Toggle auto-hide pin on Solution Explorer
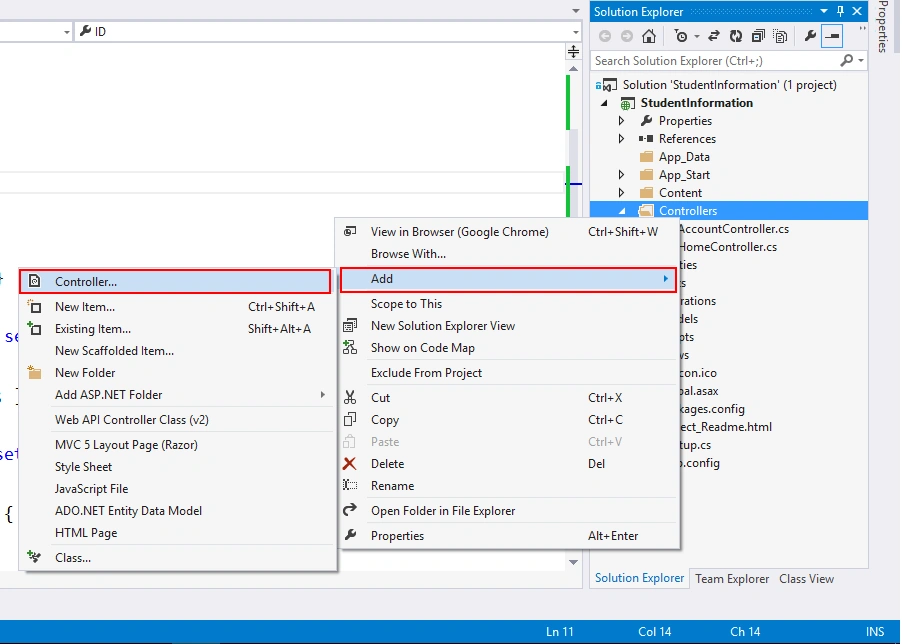Screen dimensions: 902x644 (840, 11)
